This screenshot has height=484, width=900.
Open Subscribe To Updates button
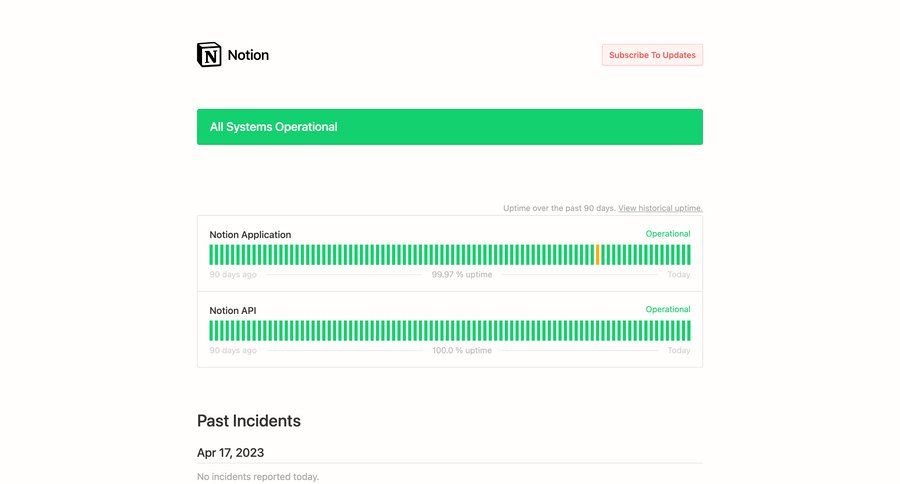[652, 55]
